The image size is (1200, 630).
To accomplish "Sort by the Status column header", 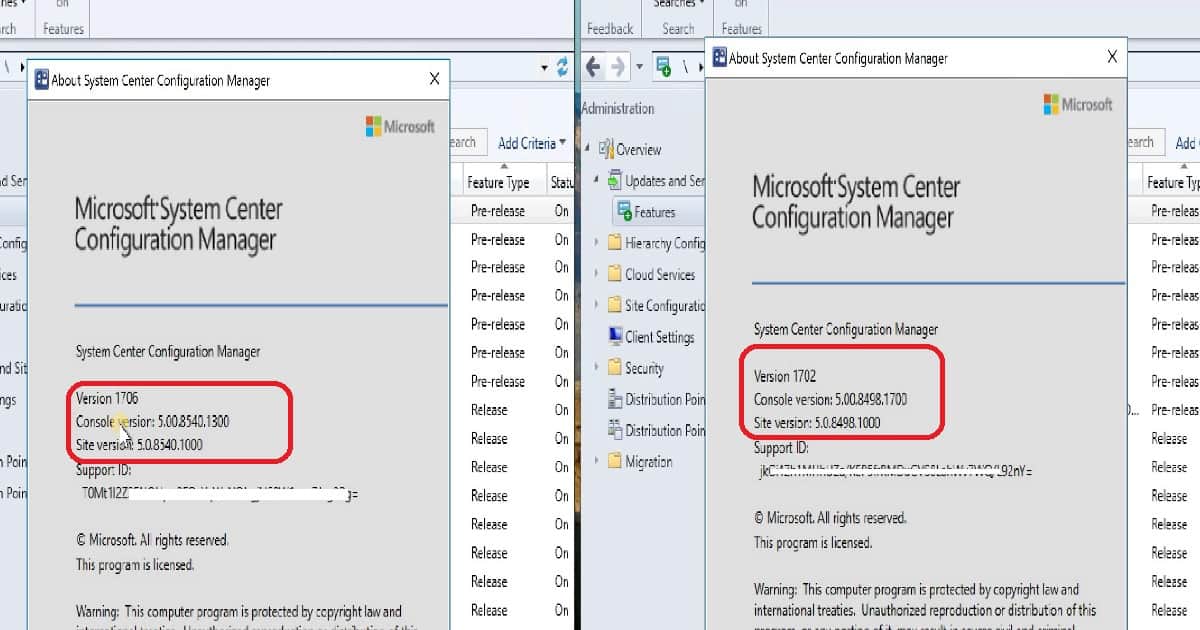I will click(562, 183).
